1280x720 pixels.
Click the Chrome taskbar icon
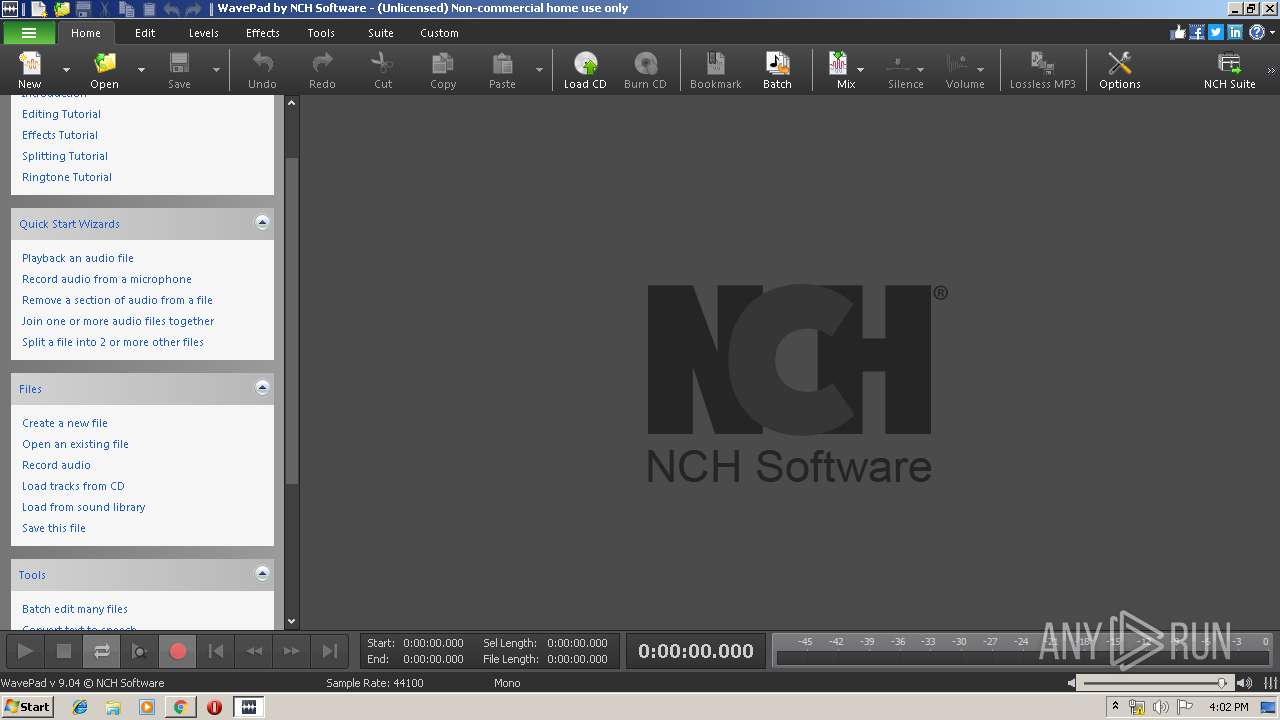[x=180, y=707]
